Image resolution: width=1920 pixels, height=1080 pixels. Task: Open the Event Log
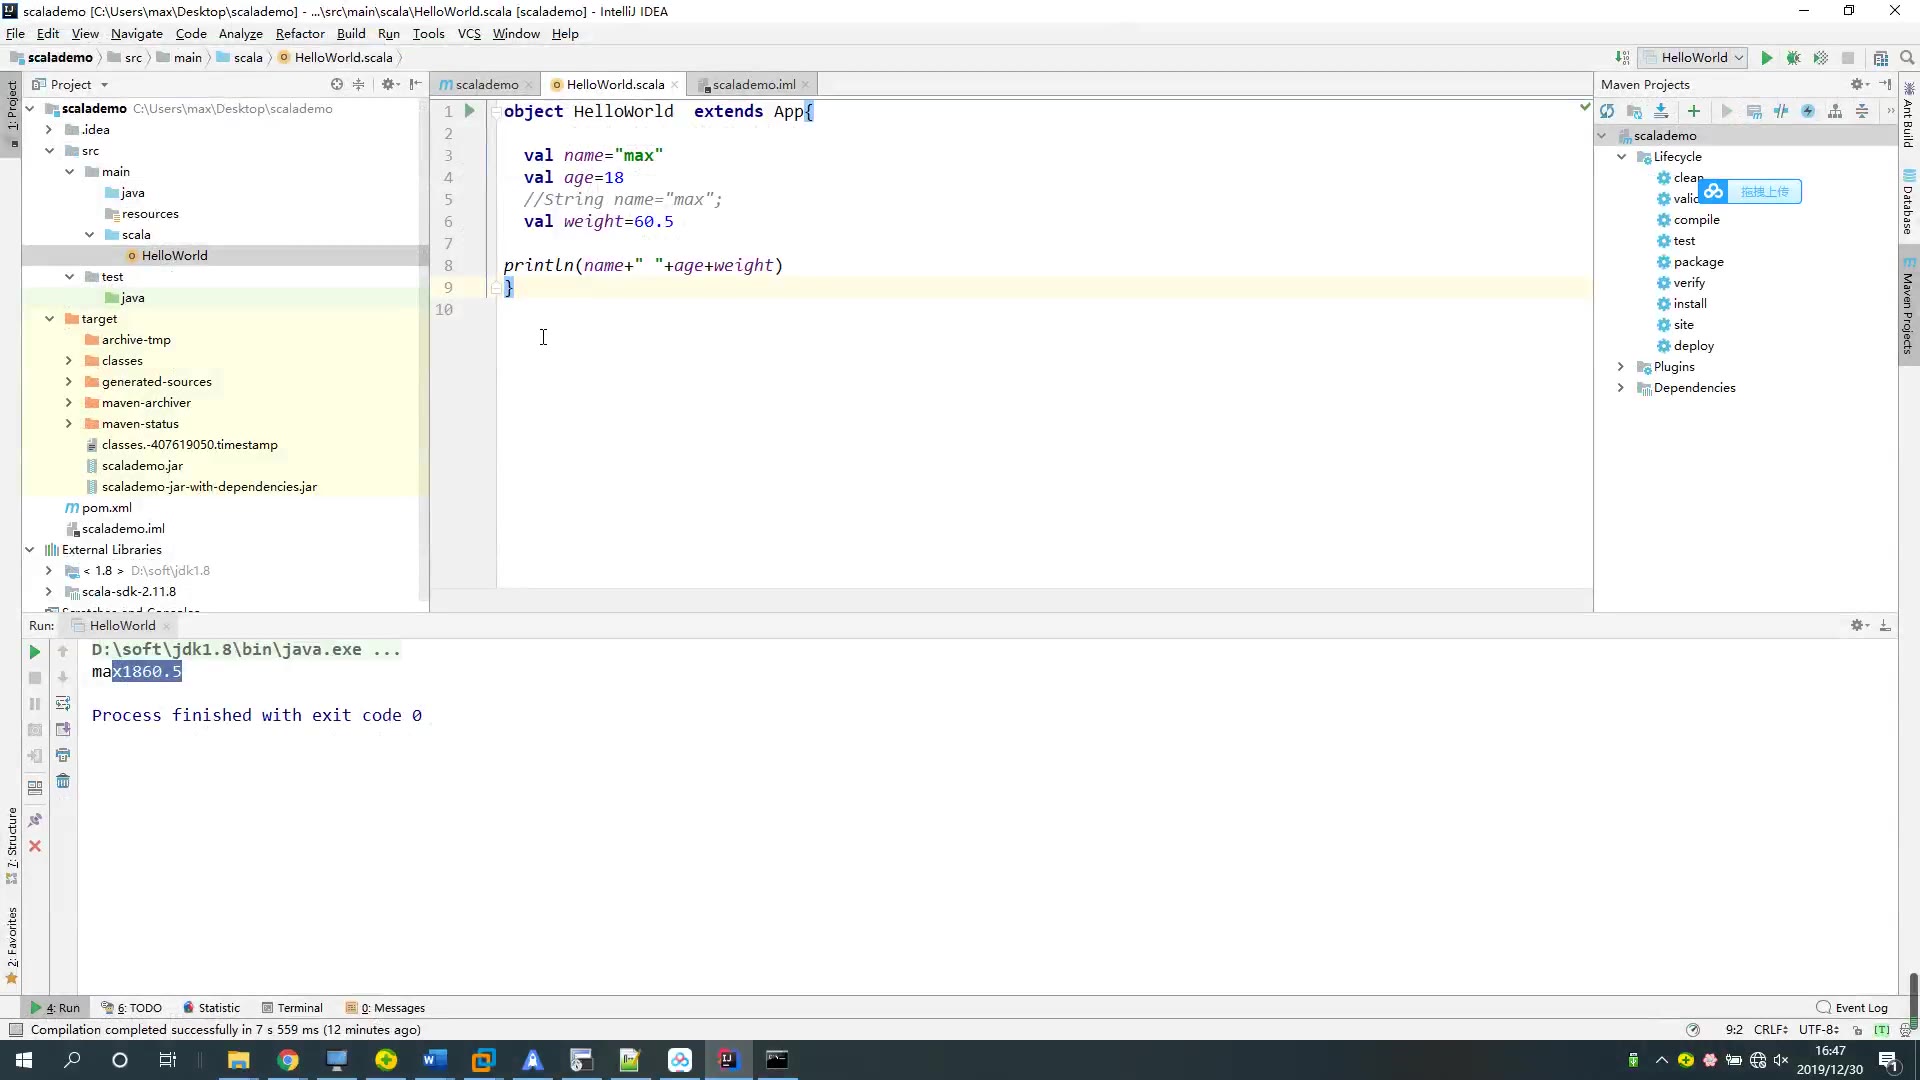point(1852,1008)
